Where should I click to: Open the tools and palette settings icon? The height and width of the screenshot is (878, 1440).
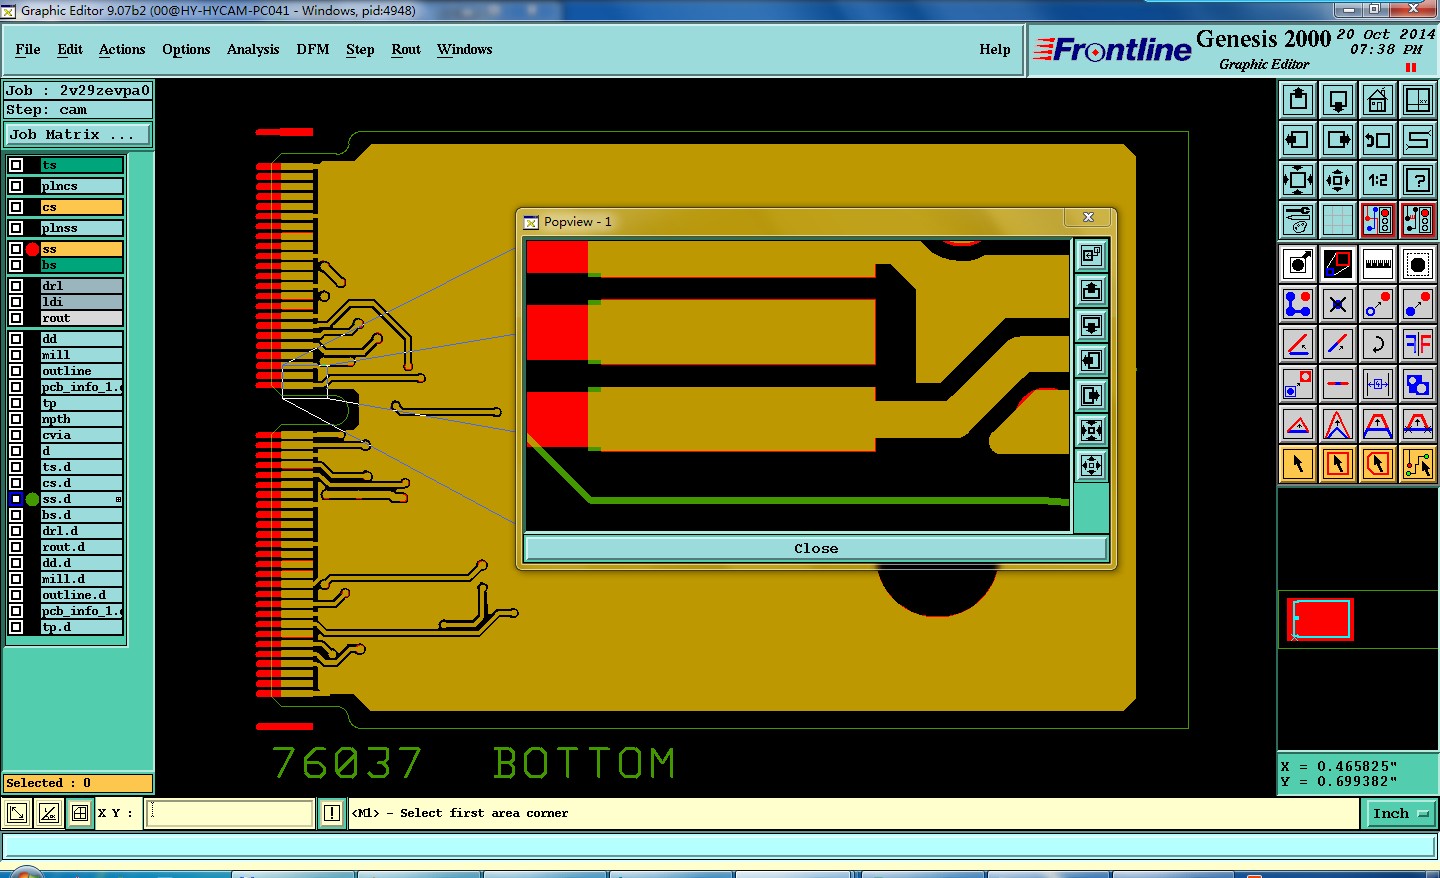[1298, 219]
